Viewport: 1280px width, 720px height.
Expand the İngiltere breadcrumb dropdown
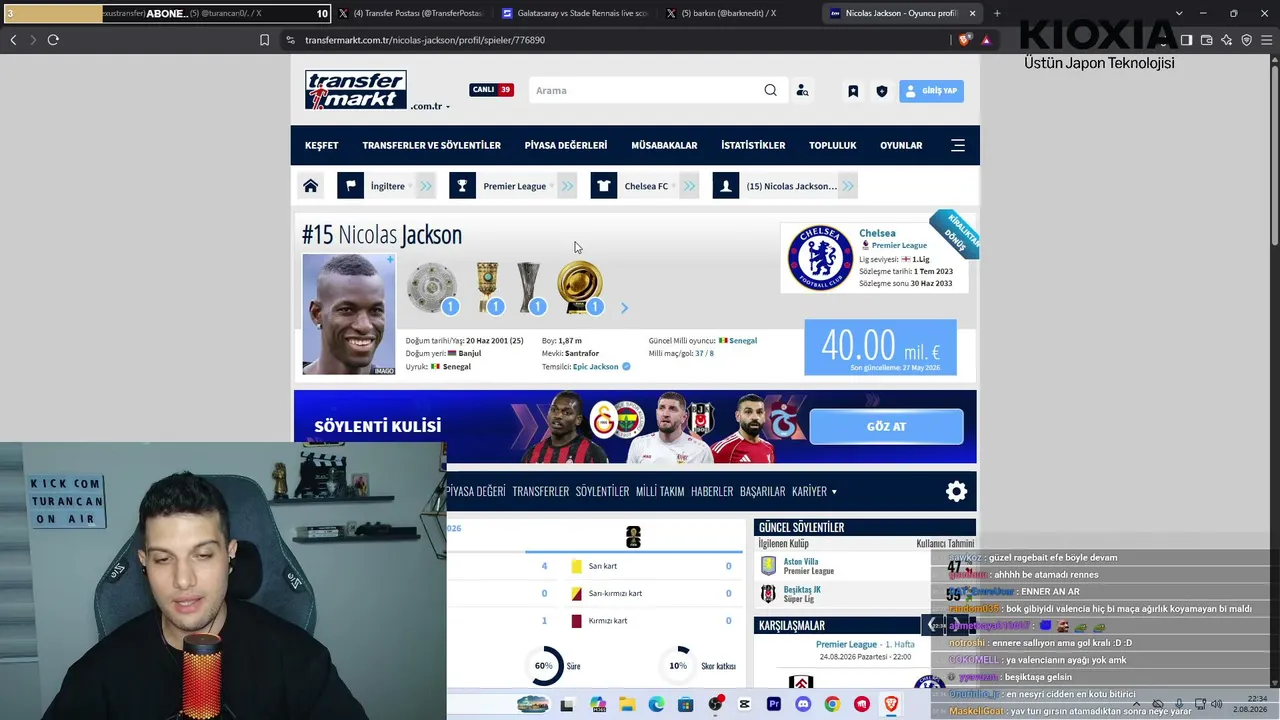[x=426, y=186]
